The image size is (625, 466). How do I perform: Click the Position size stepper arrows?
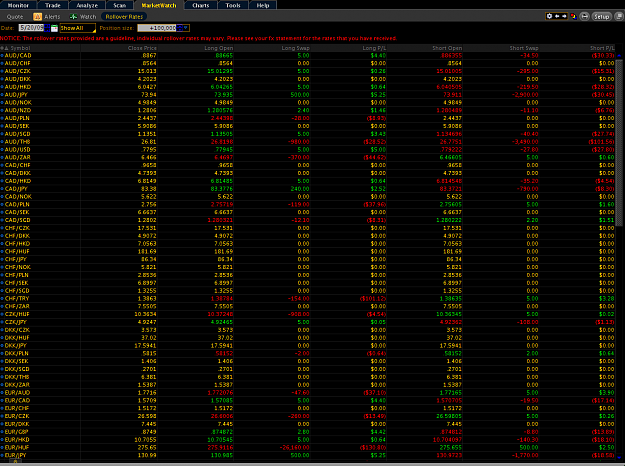tap(180, 28)
